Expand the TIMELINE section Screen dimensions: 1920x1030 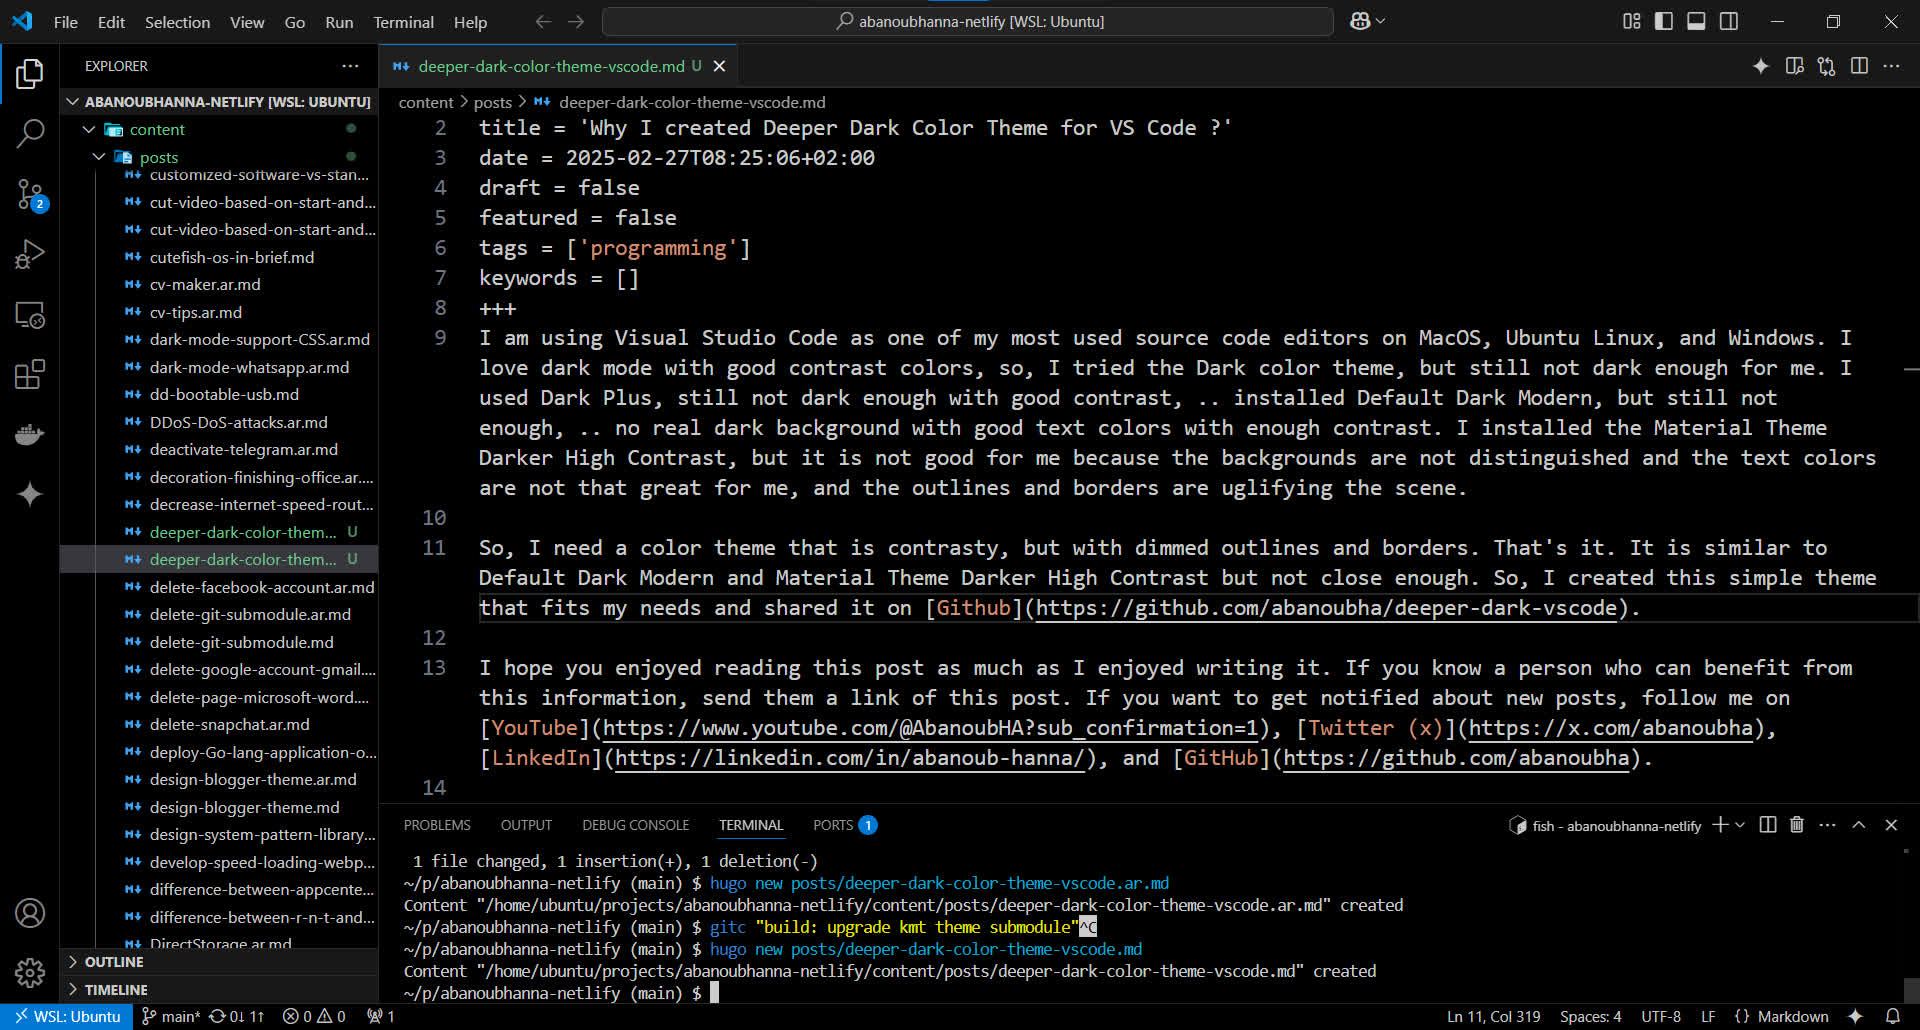[116, 990]
